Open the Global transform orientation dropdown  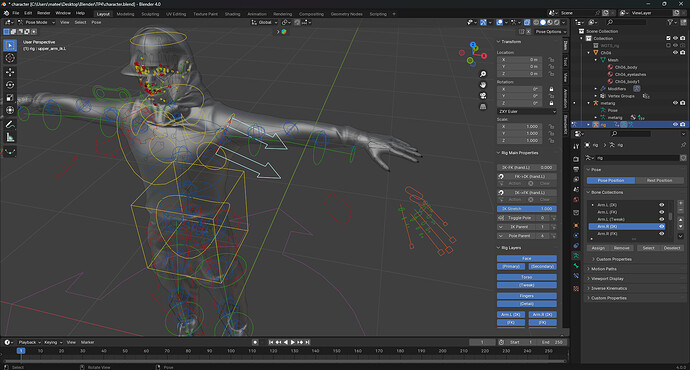click(264, 22)
